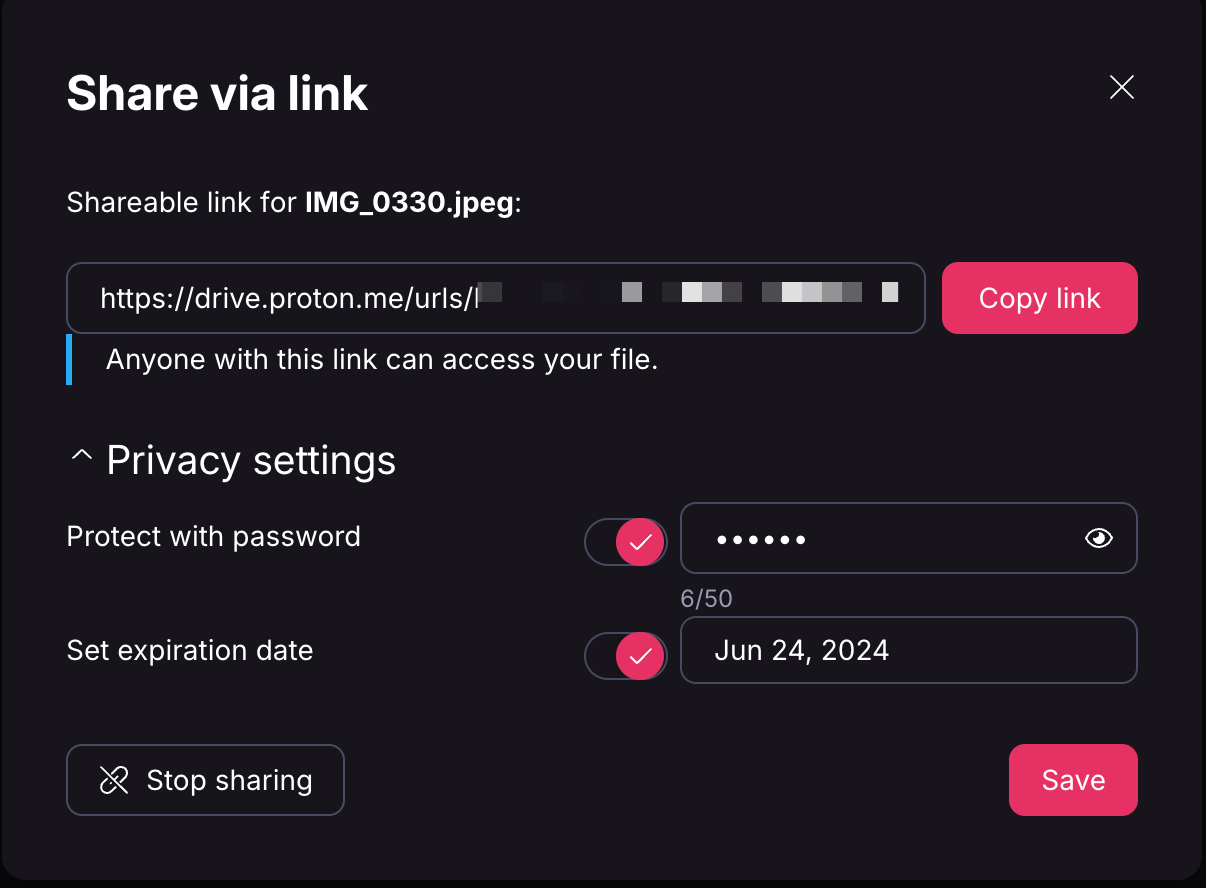The width and height of the screenshot is (1206, 888).
Task: Click the Privacy settings heading
Action: pos(251,460)
